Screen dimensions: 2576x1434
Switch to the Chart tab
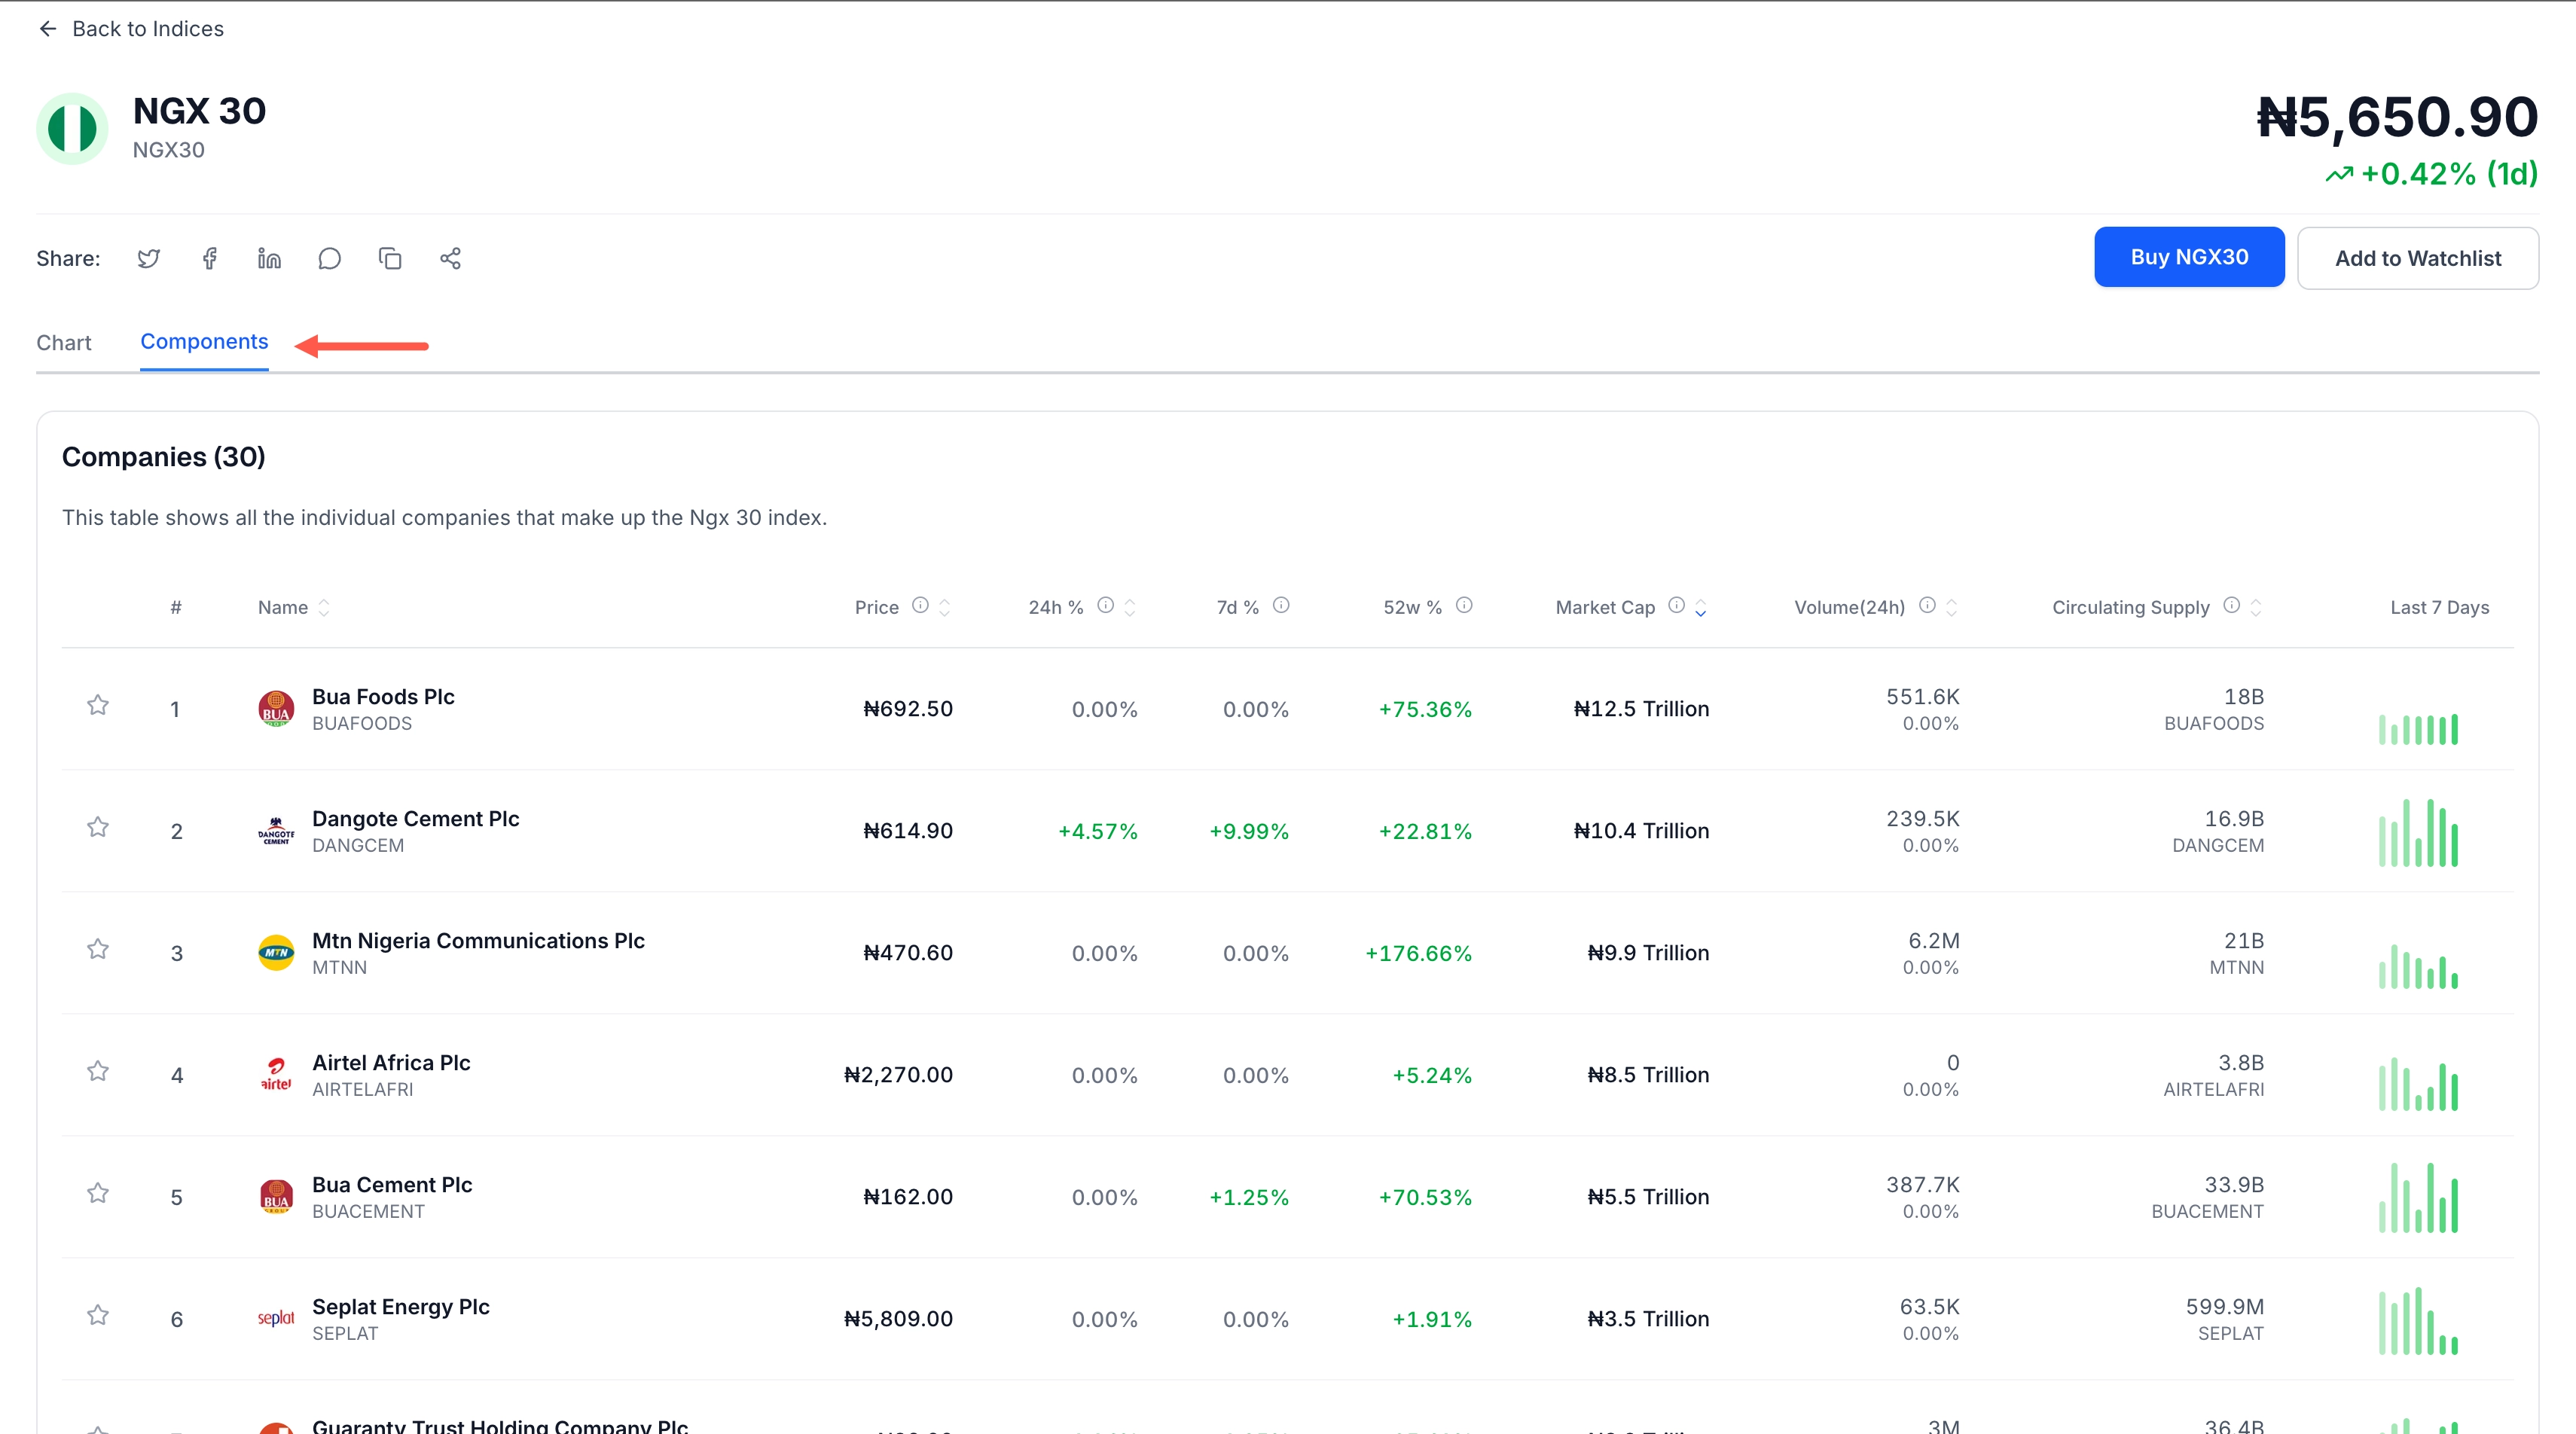tap(64, 343)
